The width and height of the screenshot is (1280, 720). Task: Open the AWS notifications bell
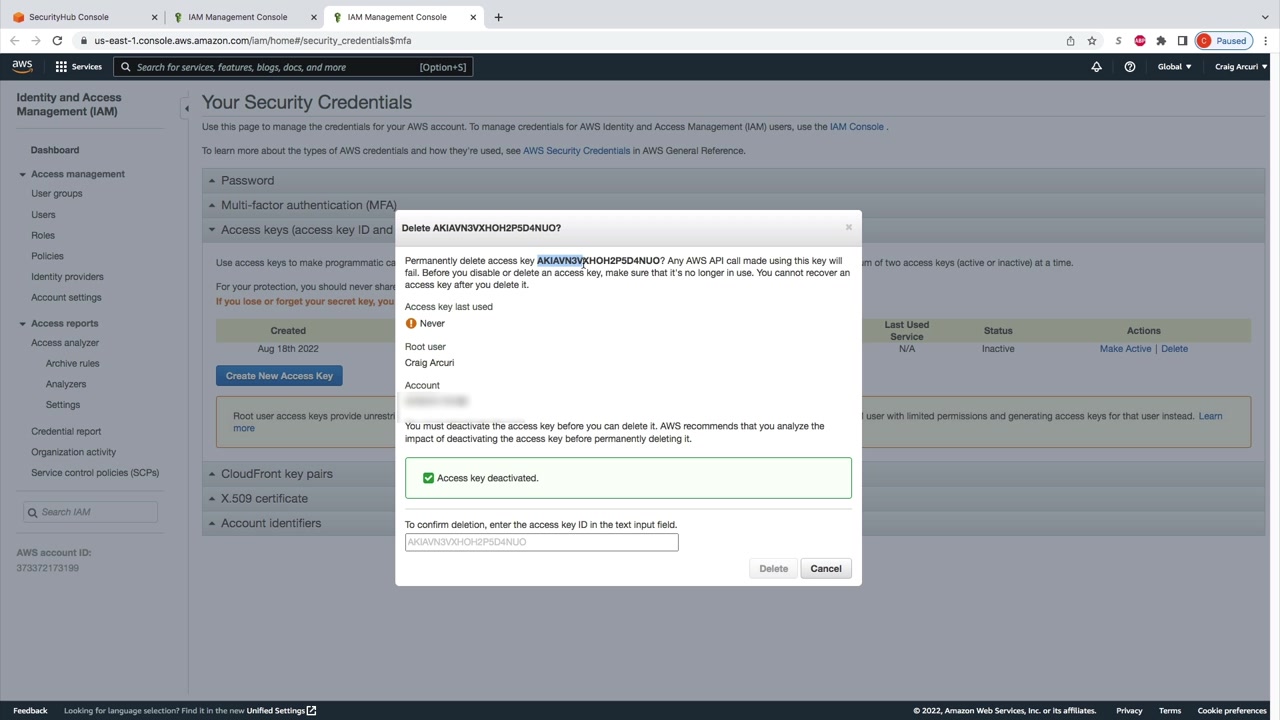1096,67
